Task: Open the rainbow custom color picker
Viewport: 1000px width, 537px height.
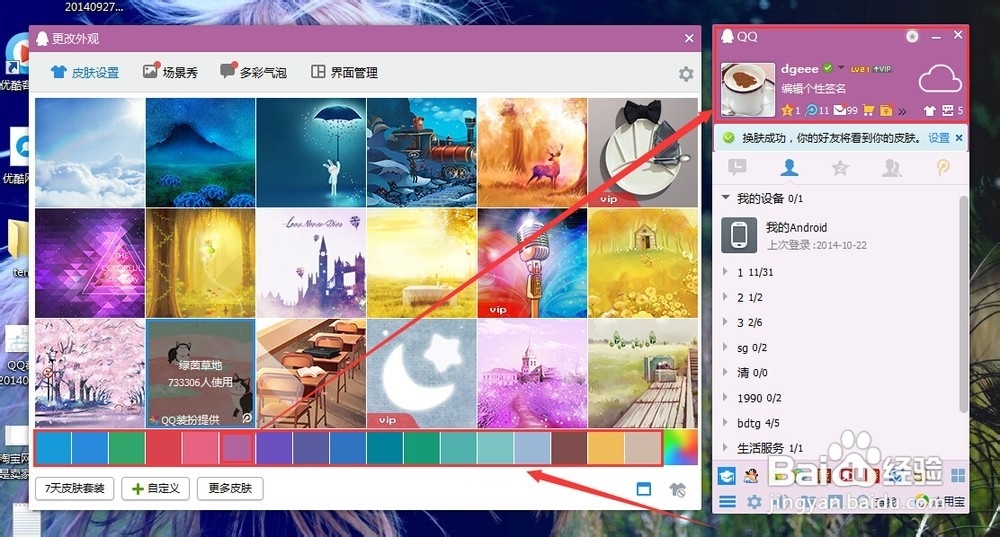Action: tap(680, 447)
